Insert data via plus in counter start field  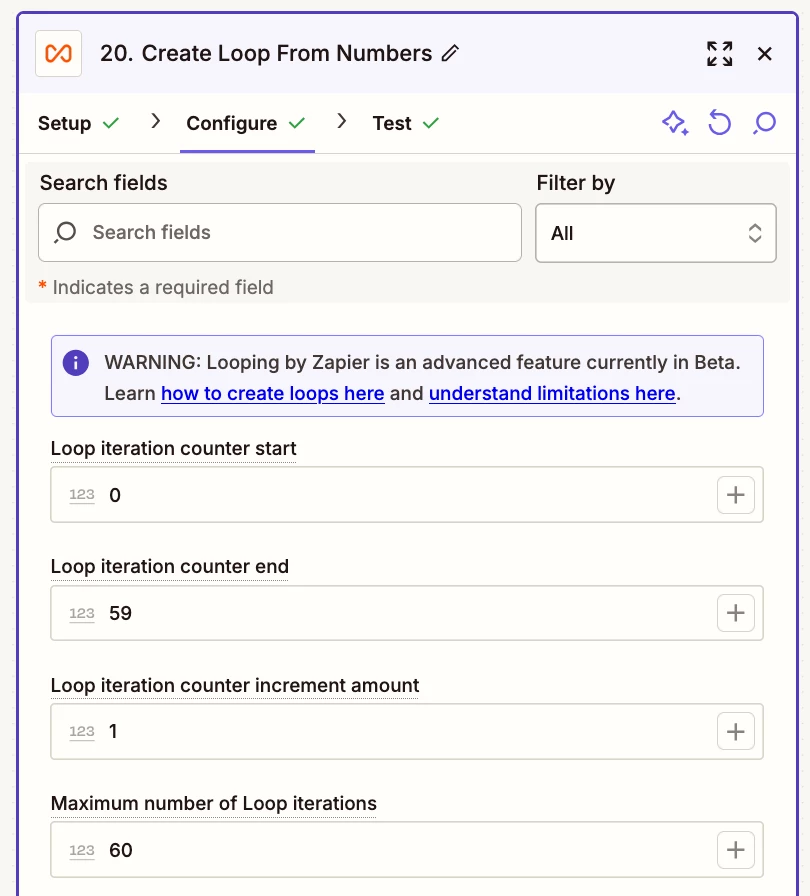pos(736,495)
